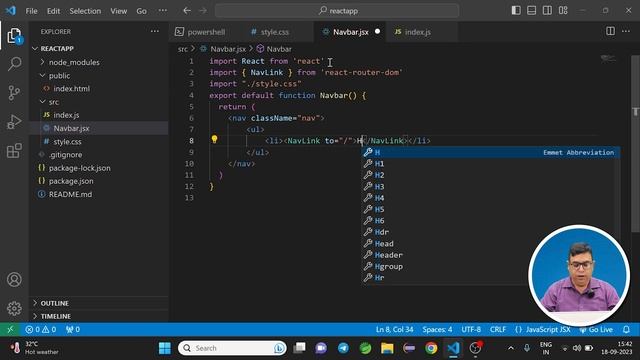640x360 pixels.
Task: Show hidden system tray icons chevron
Action: point(511,348)
